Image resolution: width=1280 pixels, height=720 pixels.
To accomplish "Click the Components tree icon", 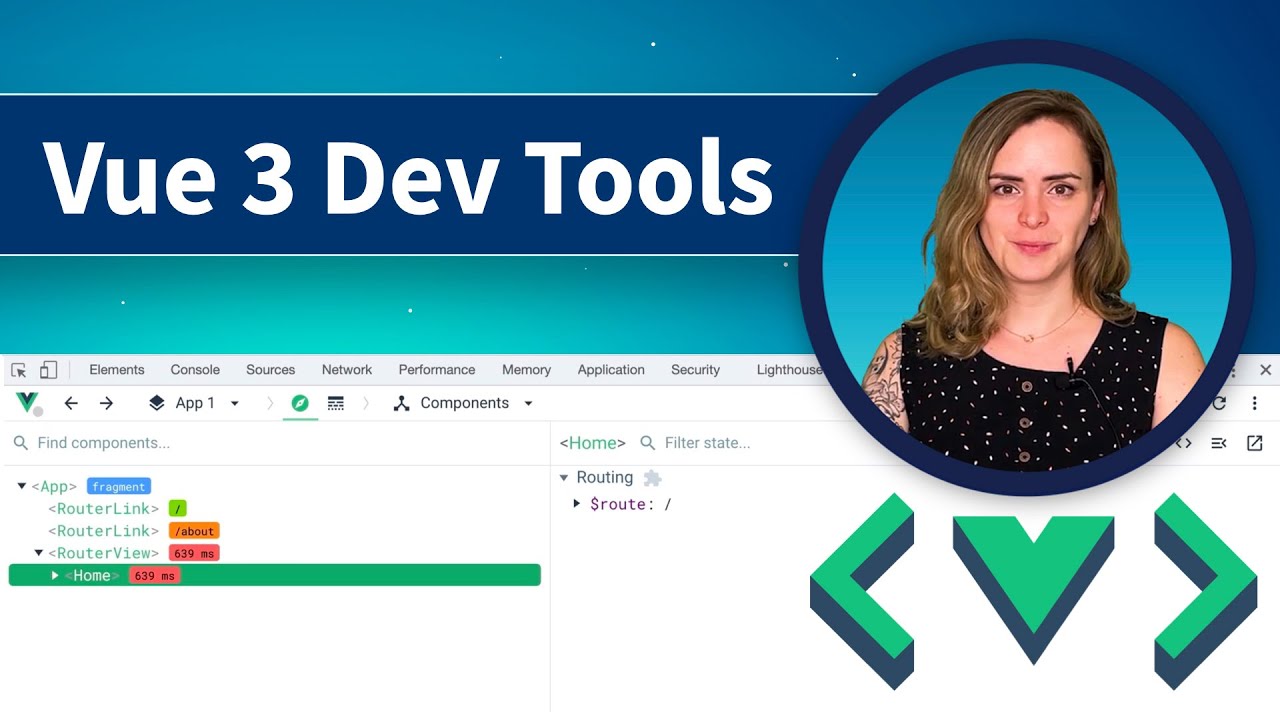I will click(402, 403).
